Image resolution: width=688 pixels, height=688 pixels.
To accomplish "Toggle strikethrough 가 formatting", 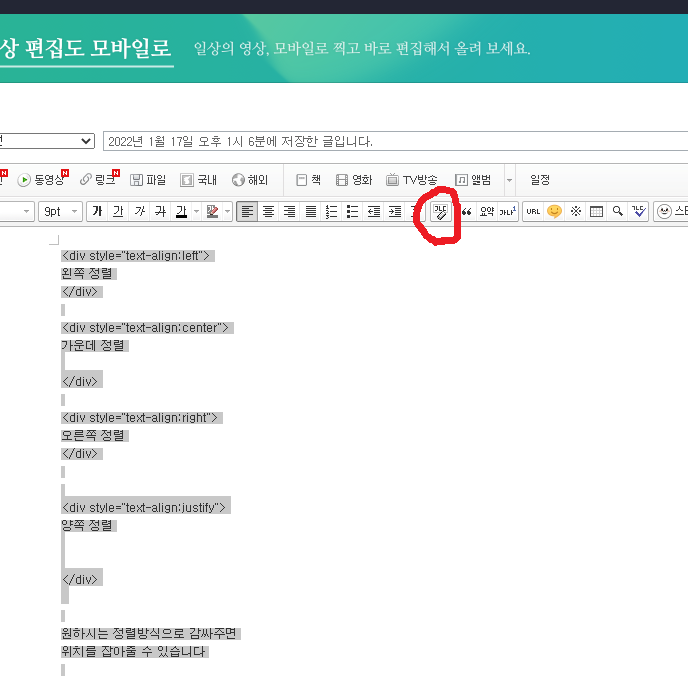I will click(160, 211).
